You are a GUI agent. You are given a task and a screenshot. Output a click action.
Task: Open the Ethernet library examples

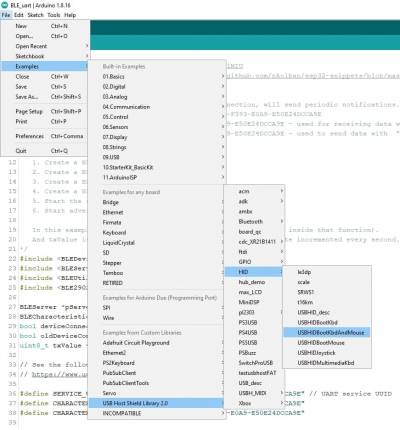click(x=156, y=212)
